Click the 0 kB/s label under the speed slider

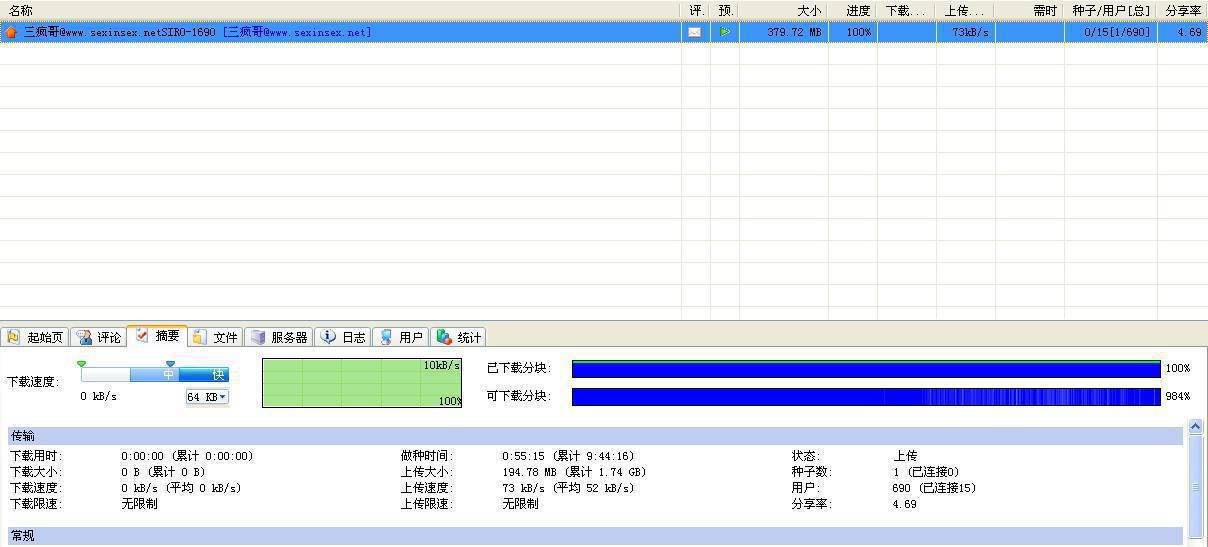click(x=99, y=397)
